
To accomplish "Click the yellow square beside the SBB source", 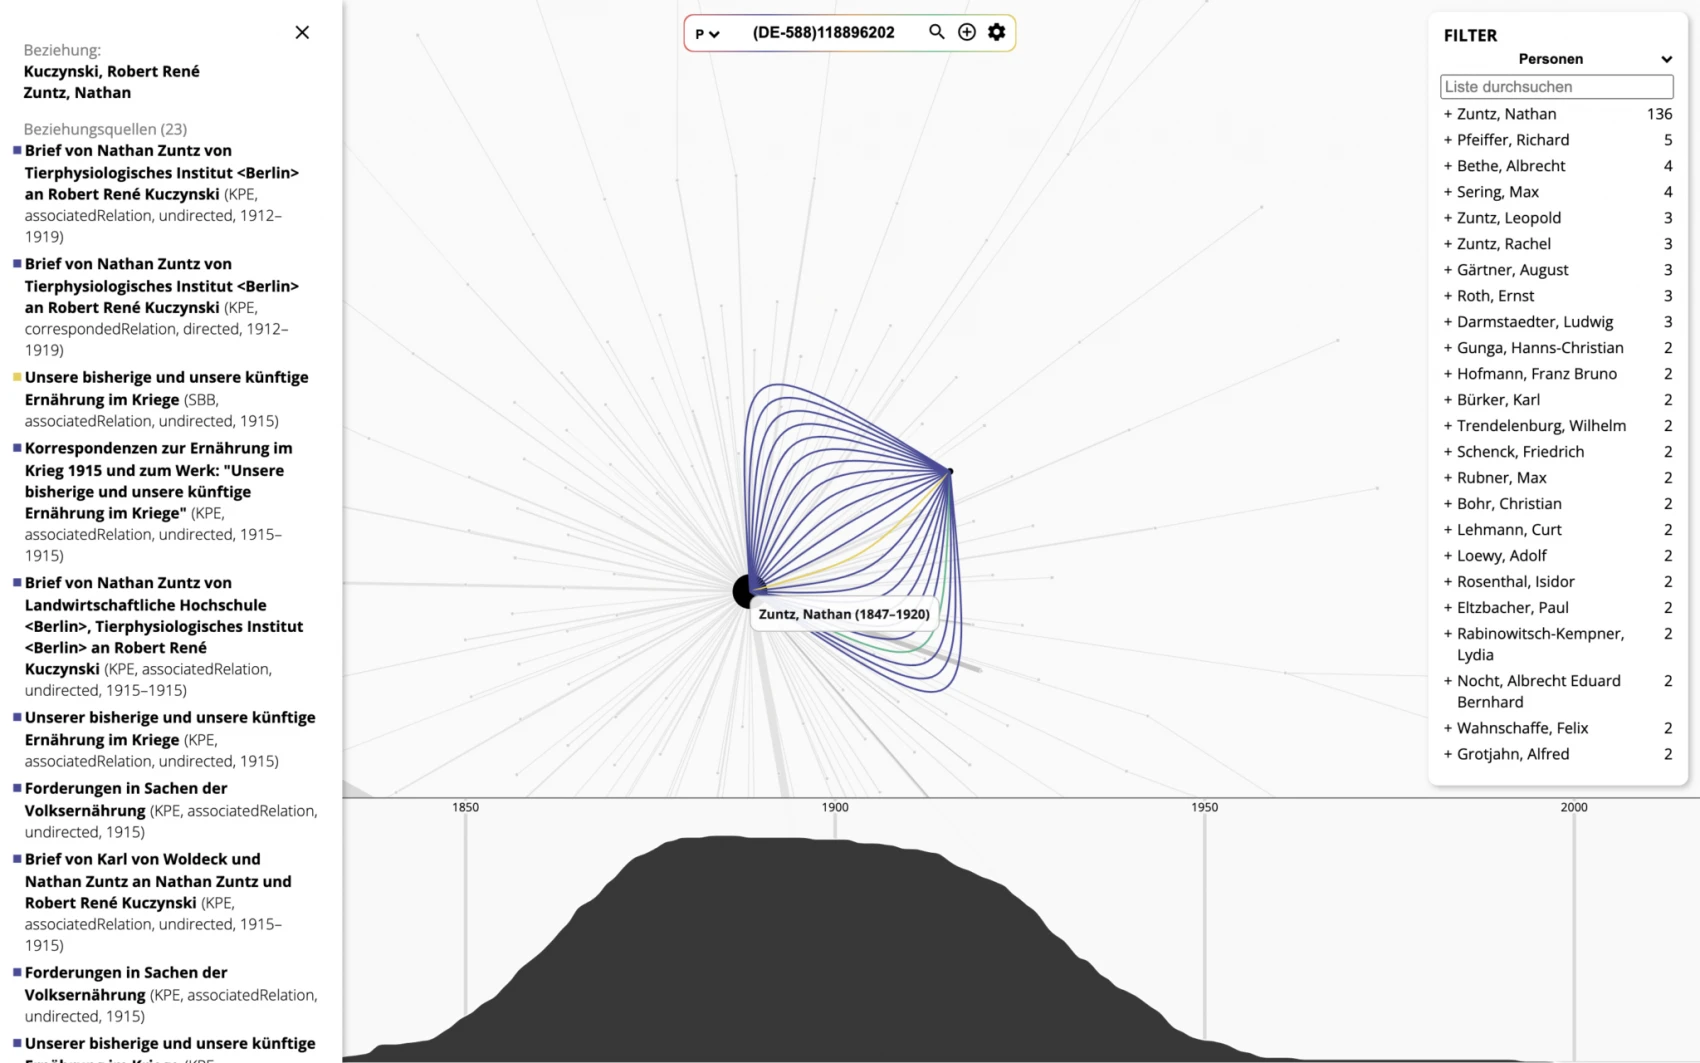I will [x=17, y=378].
